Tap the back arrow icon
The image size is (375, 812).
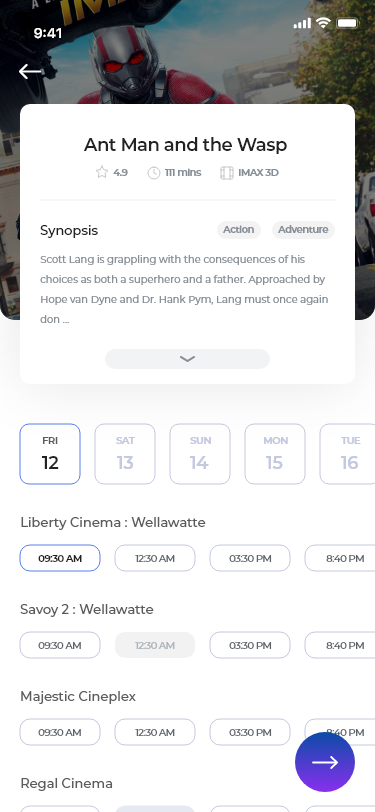tap(30, 71)
